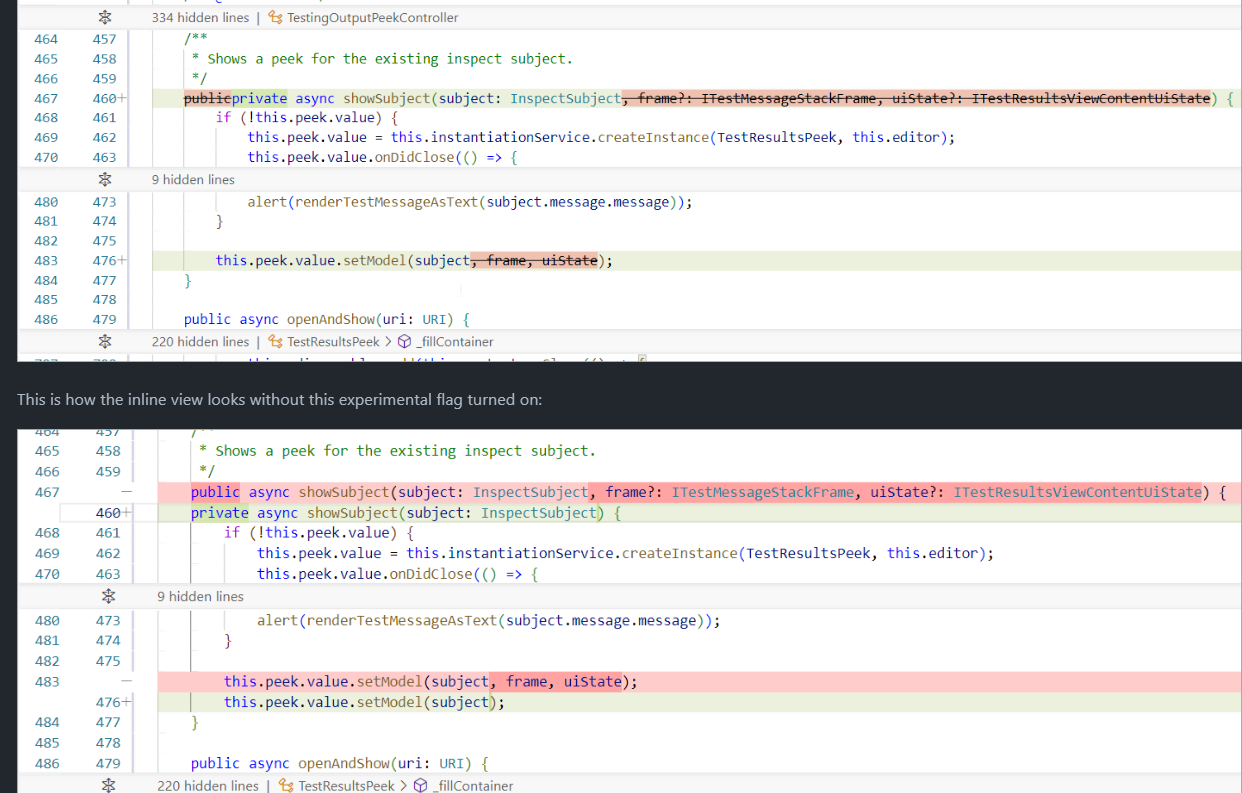Click the class icon beside TestingOutputPeekController
This screenshot has height=793, width=1242.
pos(276,18)
